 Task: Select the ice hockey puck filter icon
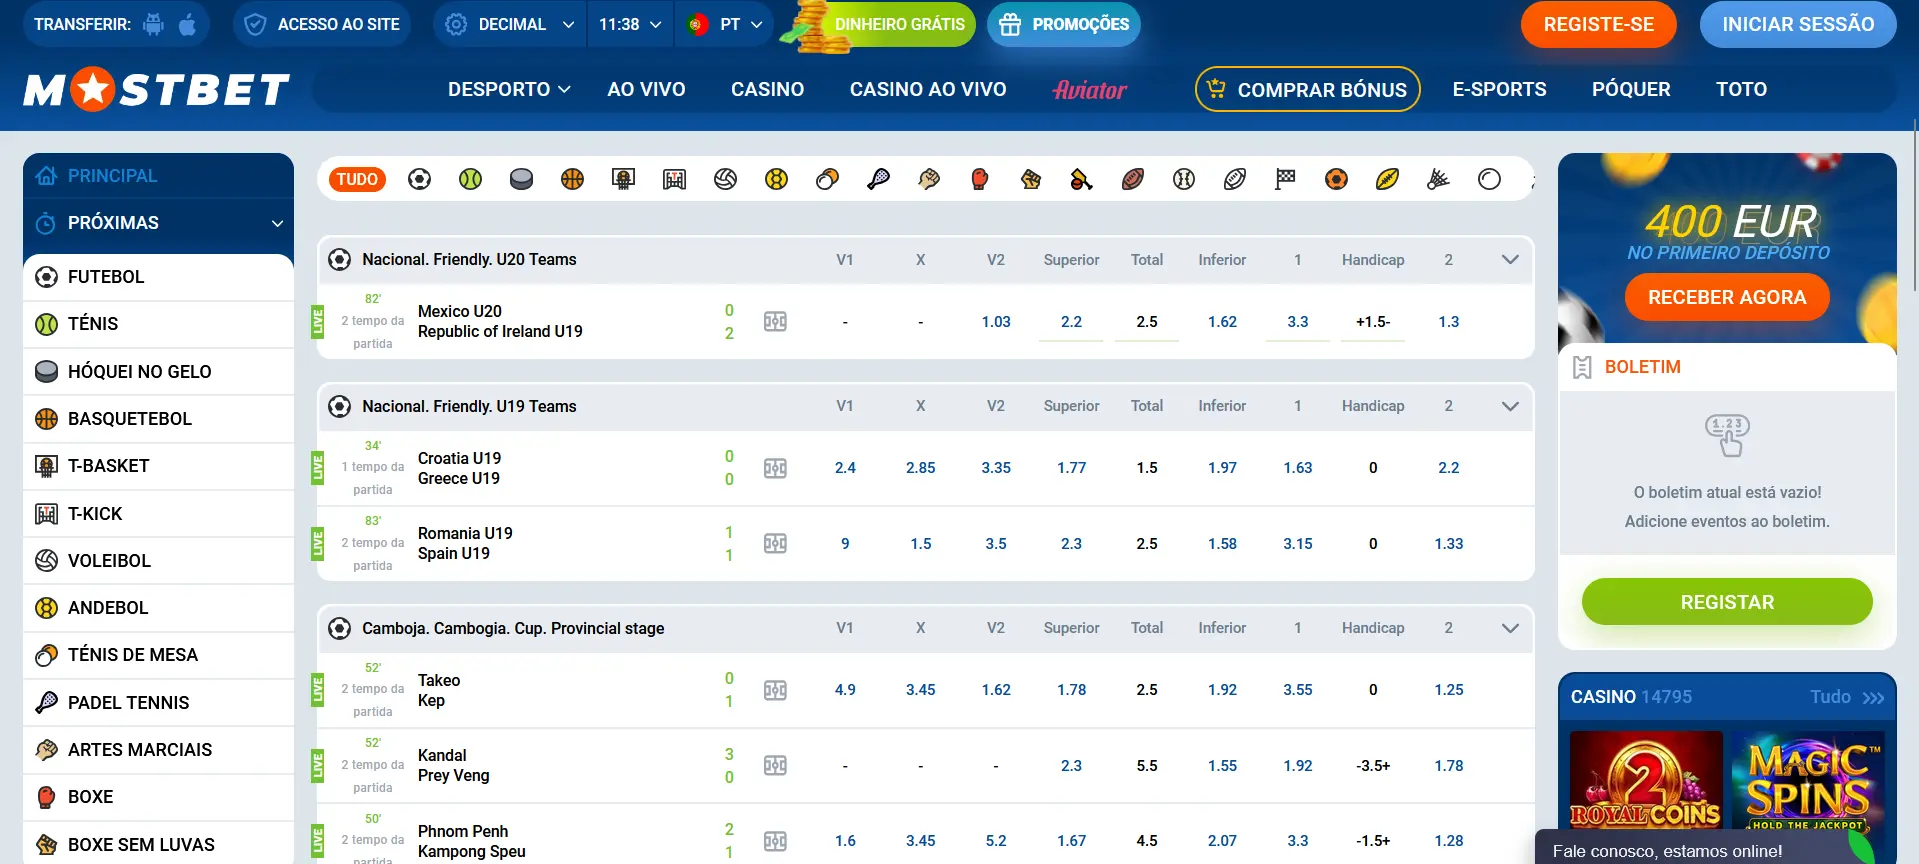click(522, 179)
